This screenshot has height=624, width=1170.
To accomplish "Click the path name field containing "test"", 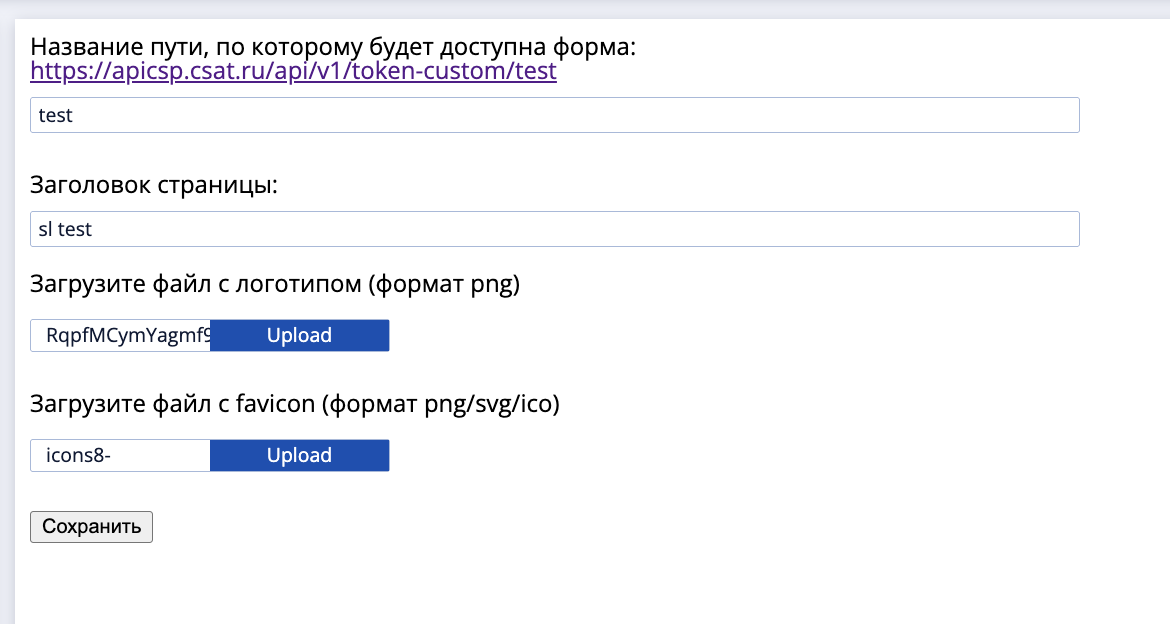I will pos(554,115).
